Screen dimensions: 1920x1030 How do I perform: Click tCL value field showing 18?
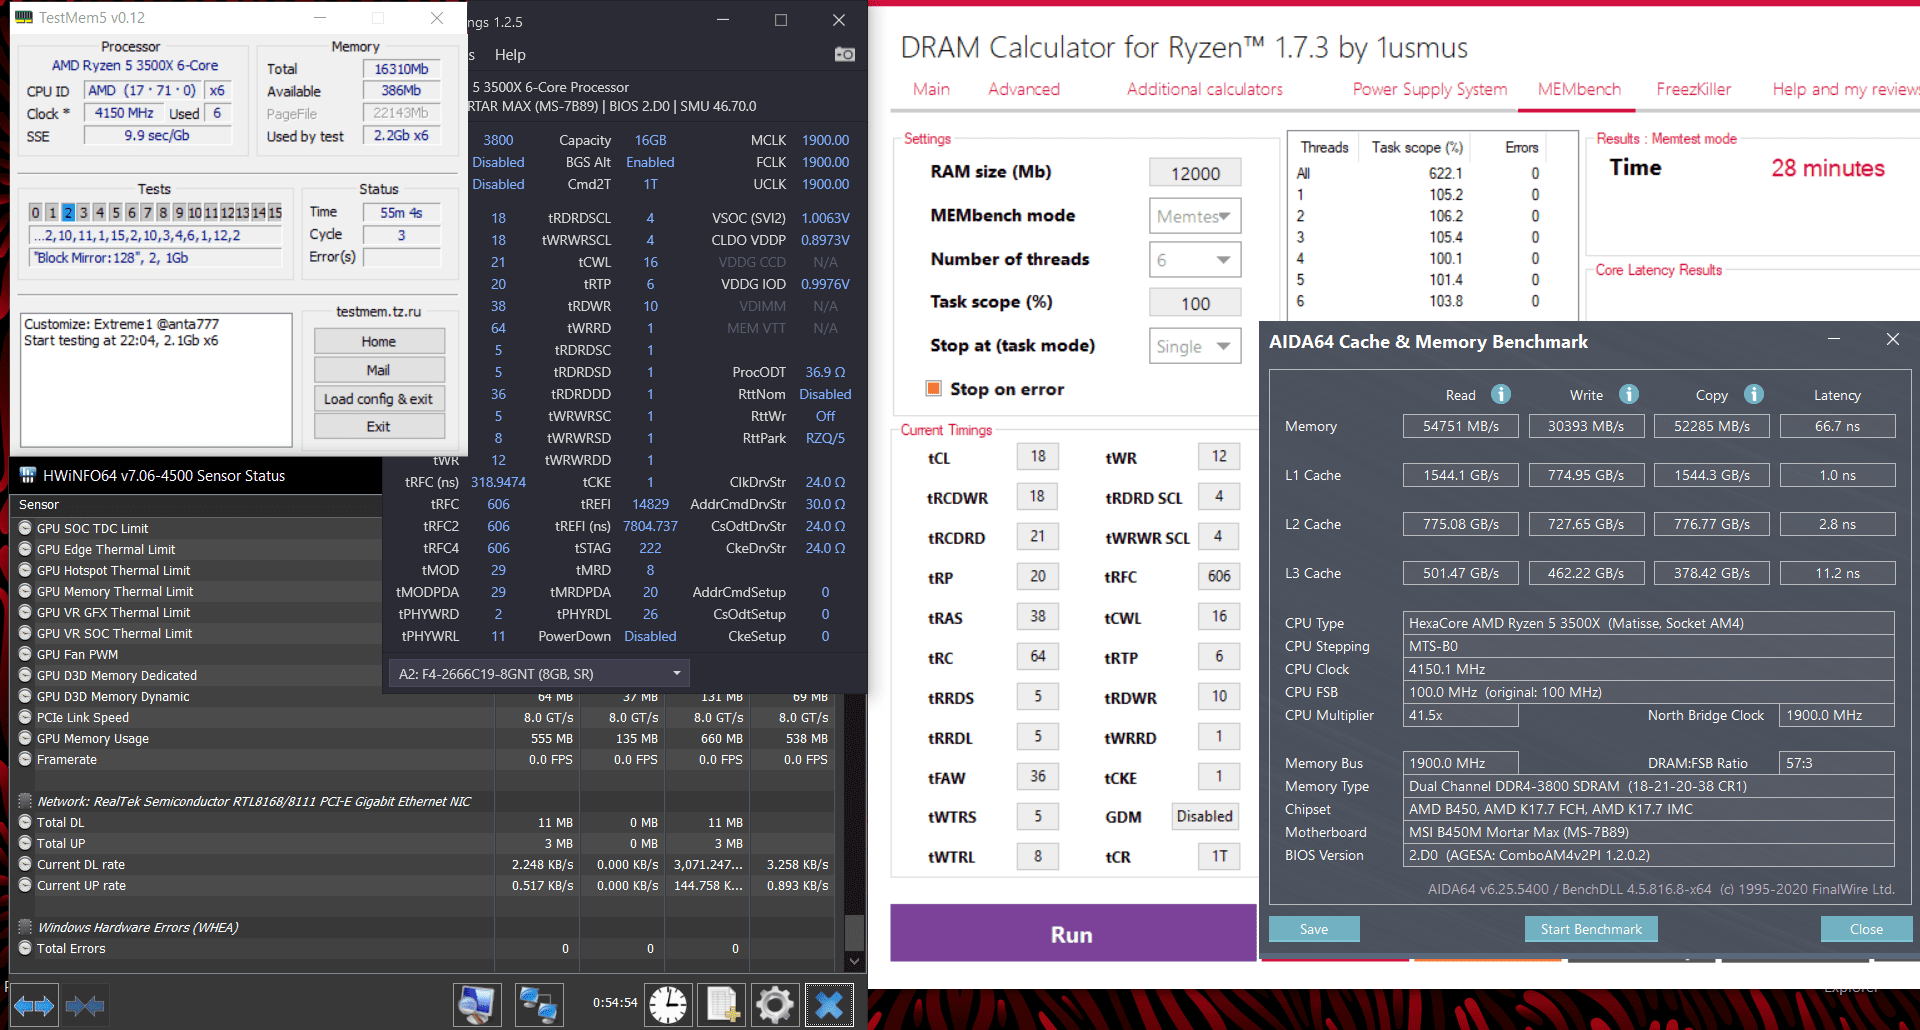click(1038, 456)
